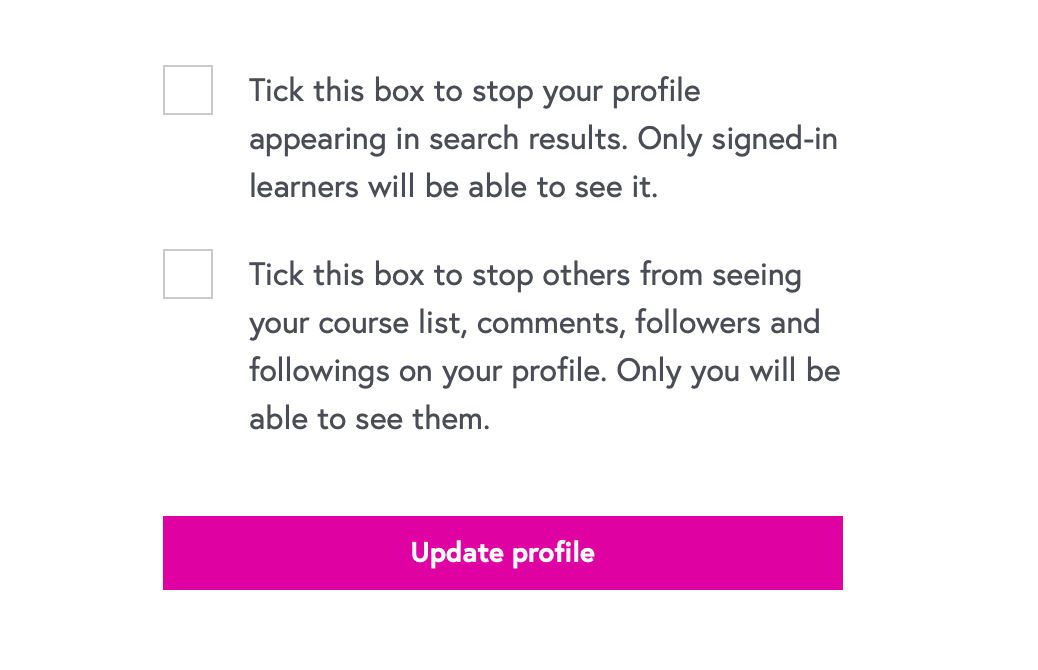The image size is (1038, 670).
Task: Enable the hide followers and followings checkbox
Action: [x=188, y=274]
